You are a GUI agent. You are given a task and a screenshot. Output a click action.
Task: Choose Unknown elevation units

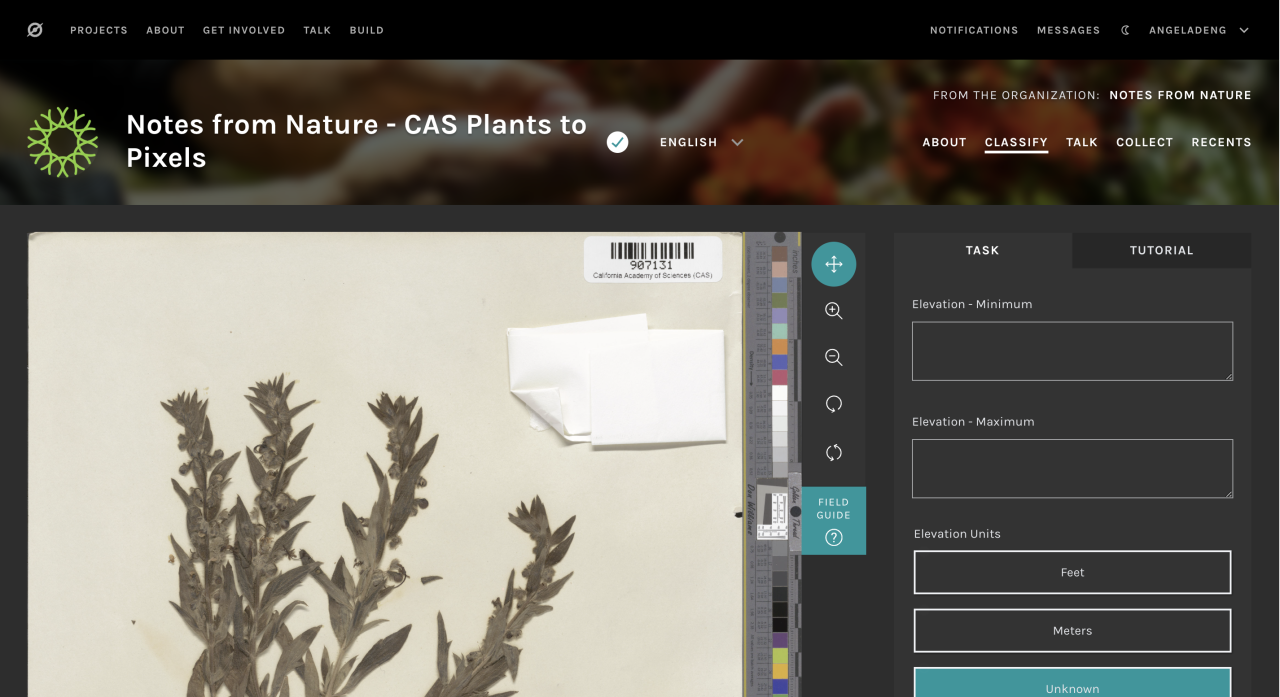(x=1072, y=684)
